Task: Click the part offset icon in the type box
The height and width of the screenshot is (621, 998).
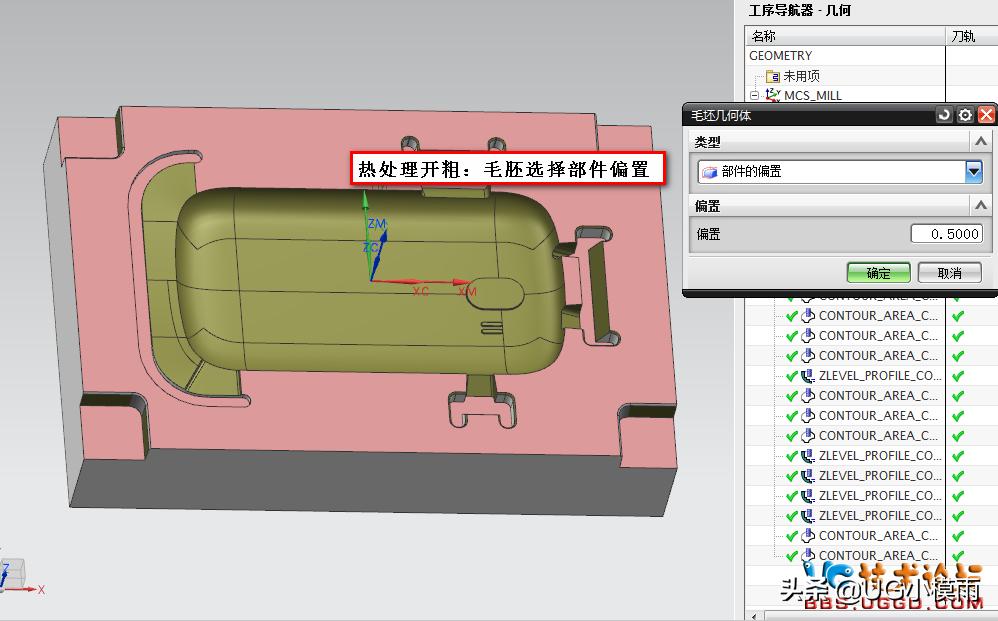Action: click(x=709, y=172)
